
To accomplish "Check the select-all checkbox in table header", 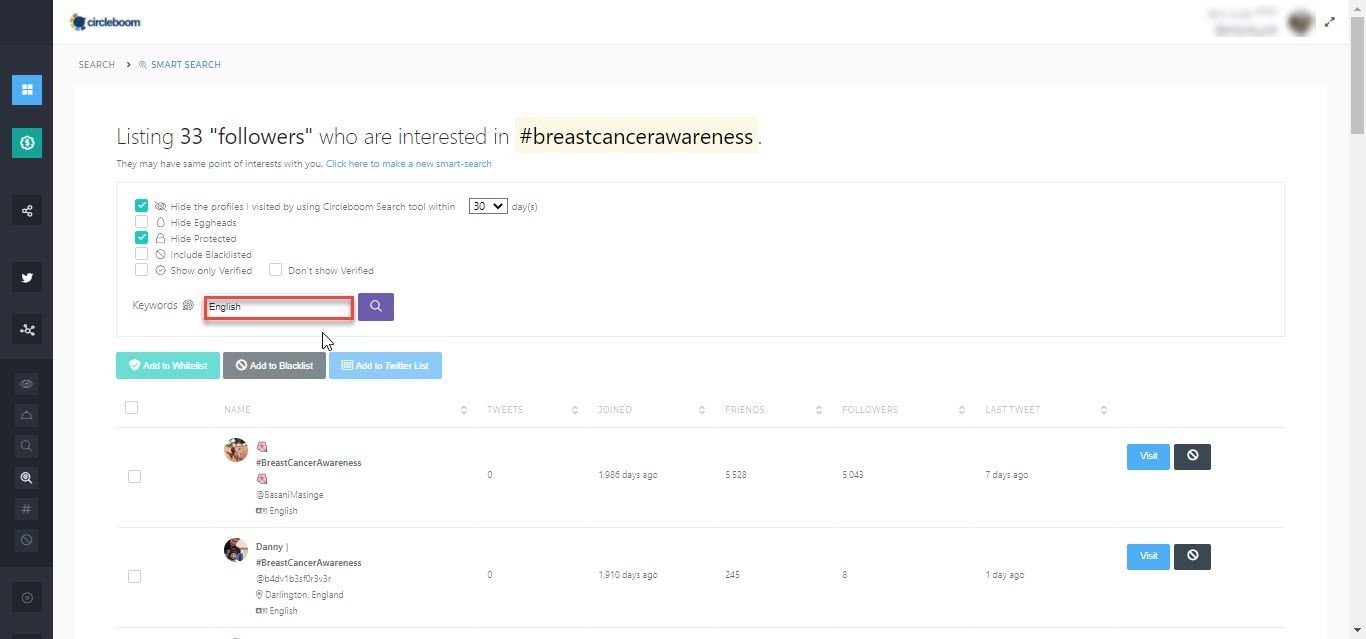I will click(131, 407).
